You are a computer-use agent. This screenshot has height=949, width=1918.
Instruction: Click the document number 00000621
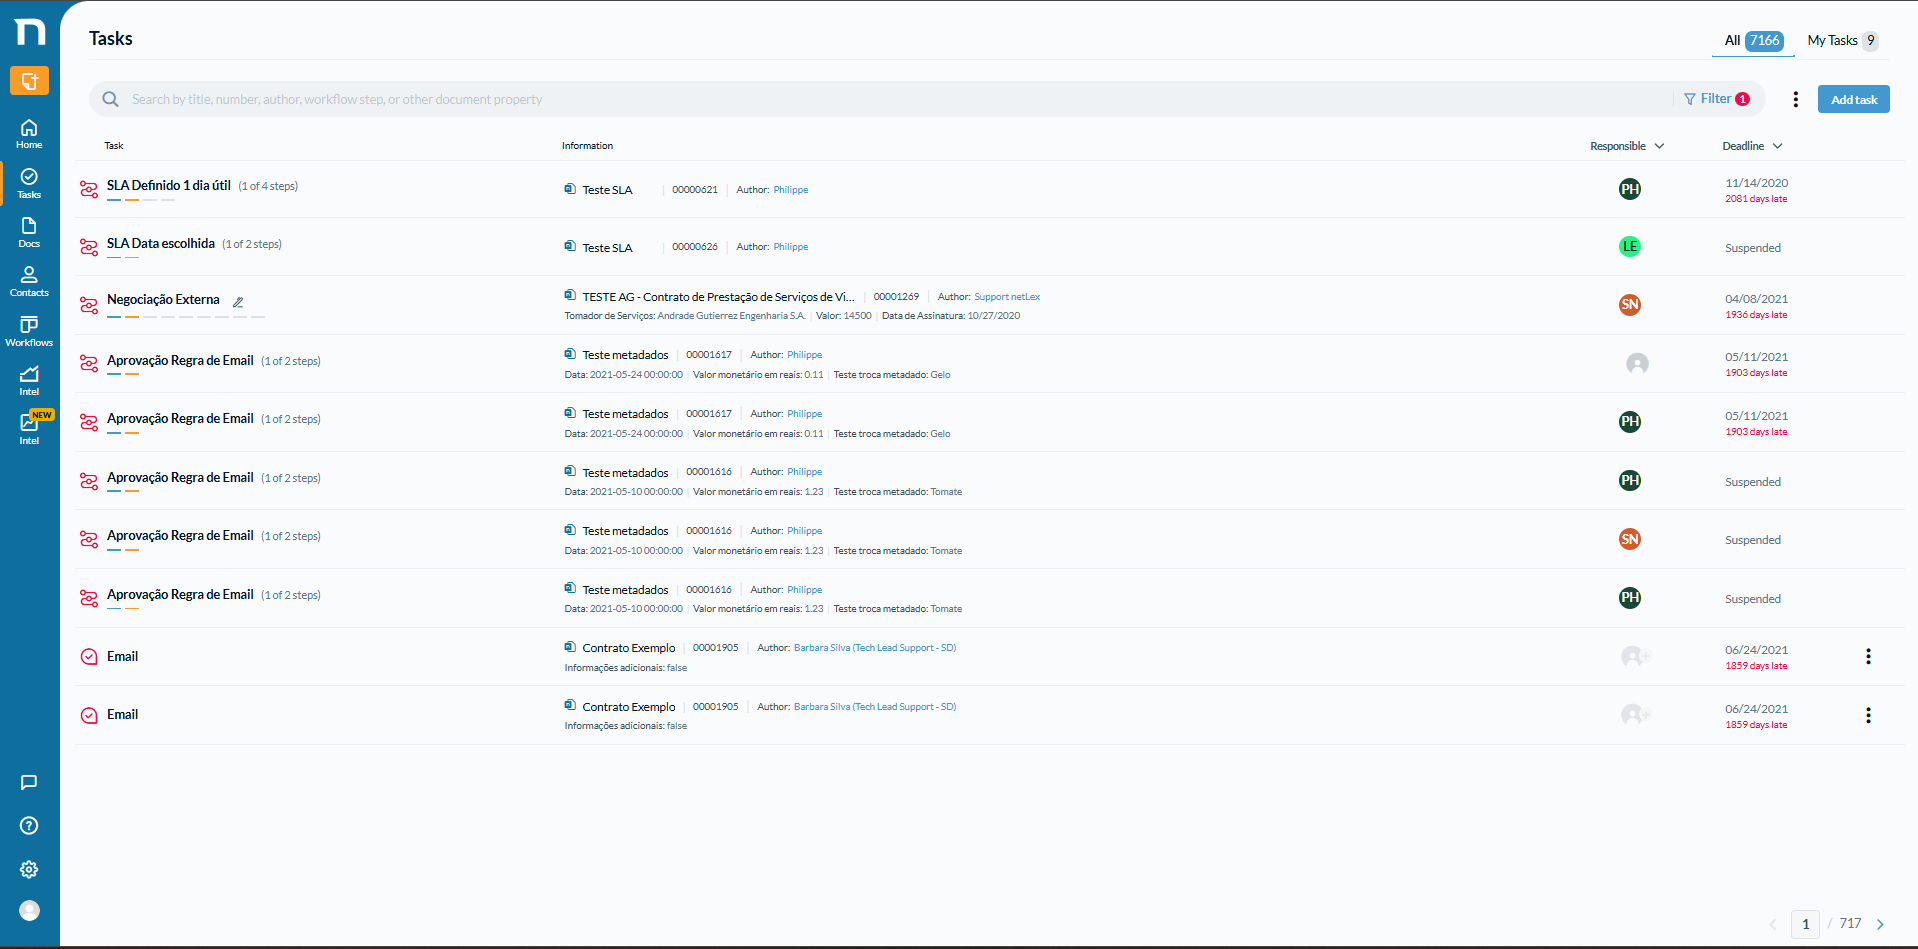click(x=695, y=190)
